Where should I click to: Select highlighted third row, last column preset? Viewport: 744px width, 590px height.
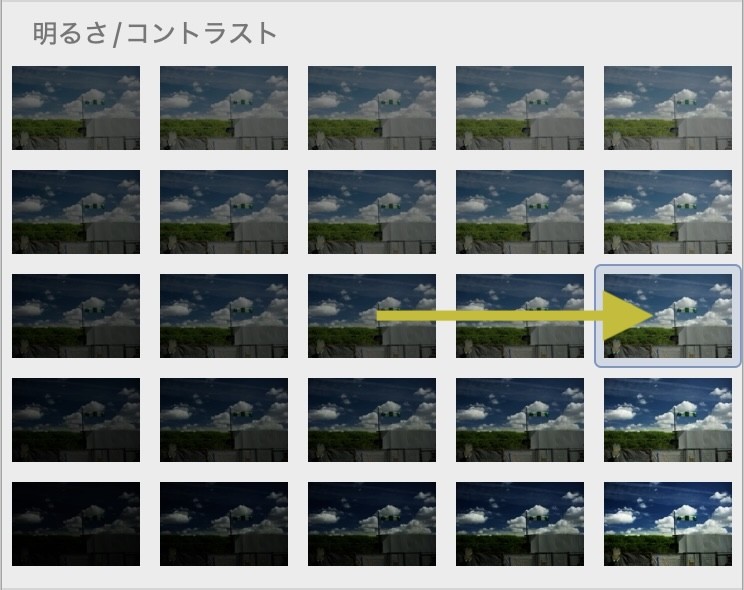[668, 316]
